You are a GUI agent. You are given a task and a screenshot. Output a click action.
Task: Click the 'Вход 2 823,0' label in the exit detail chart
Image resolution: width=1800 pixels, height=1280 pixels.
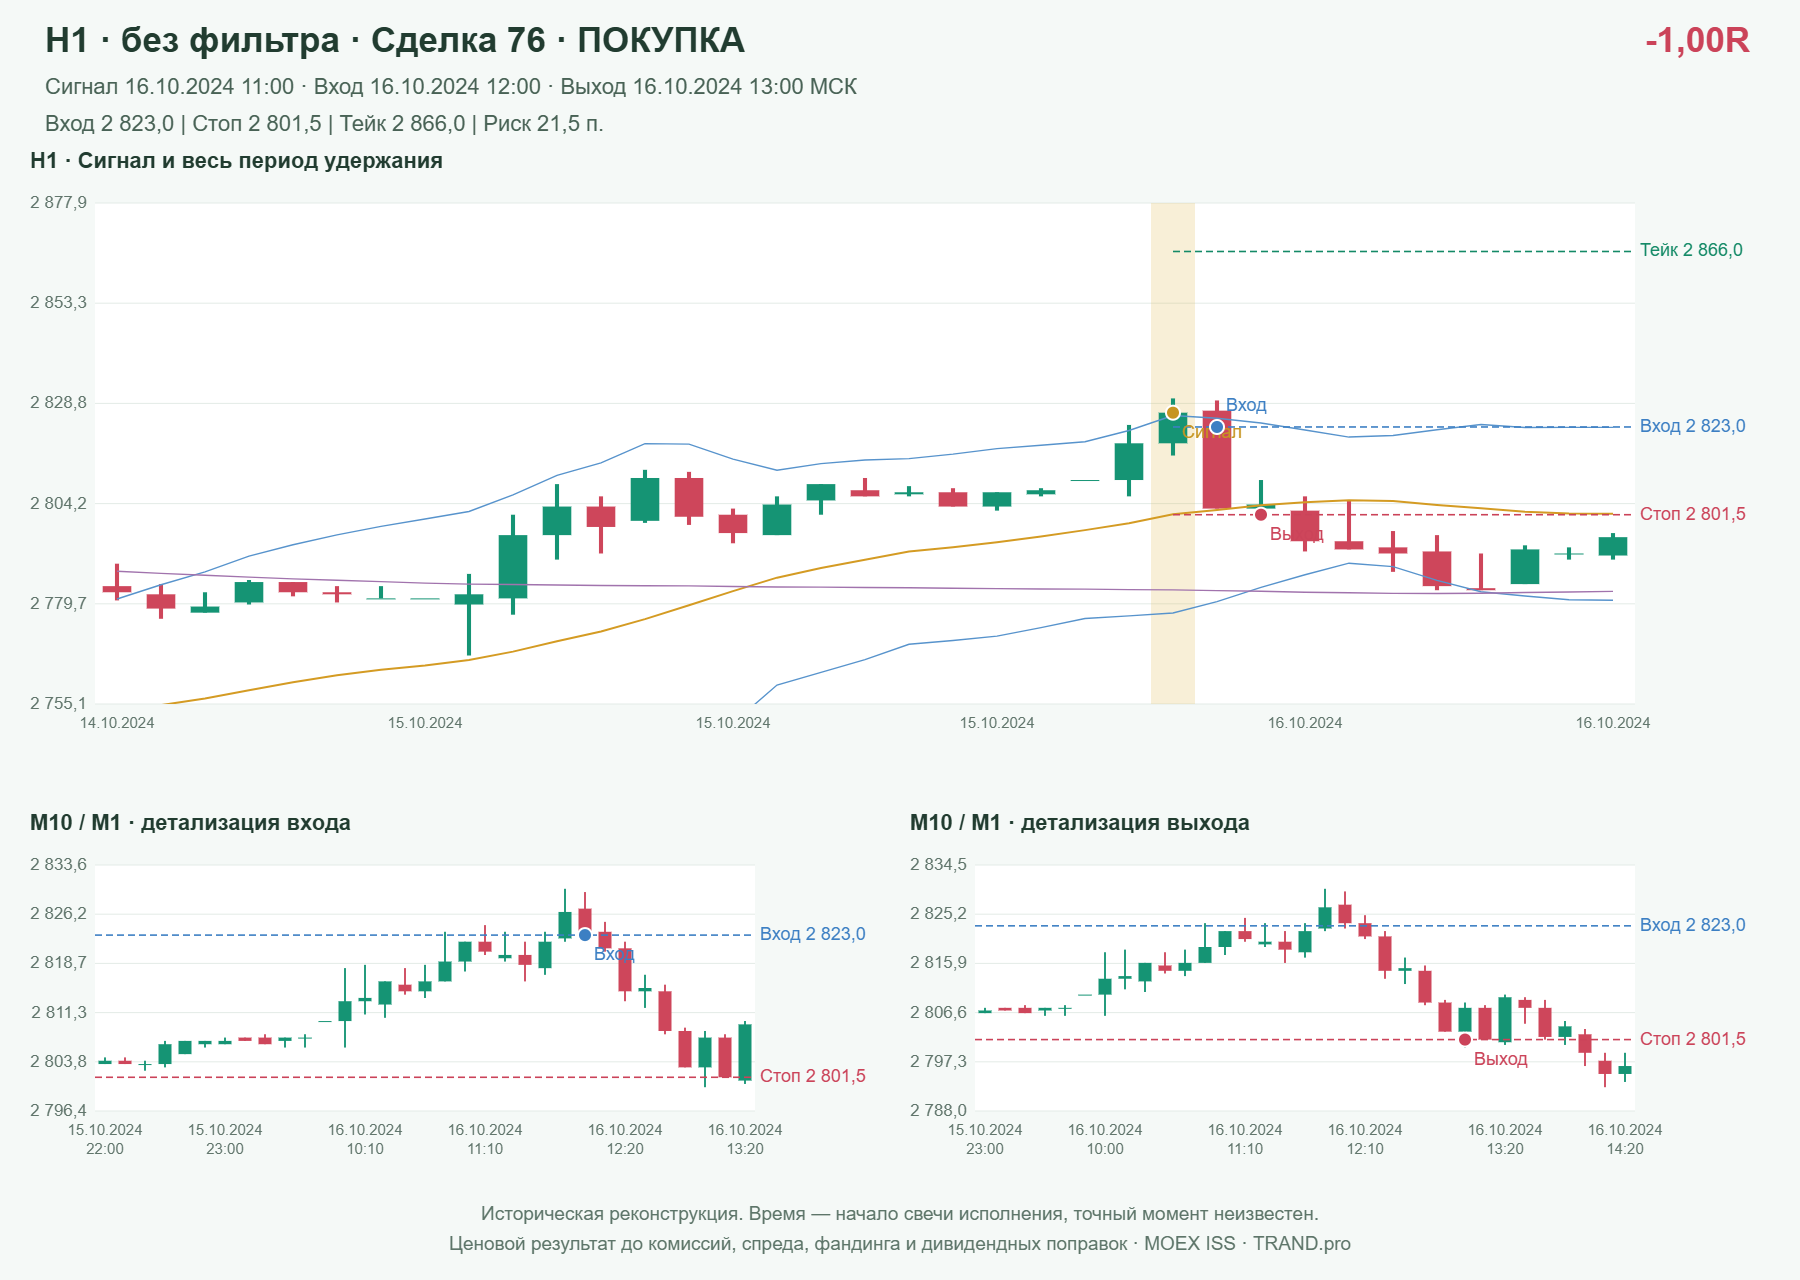click(1692, 925)
